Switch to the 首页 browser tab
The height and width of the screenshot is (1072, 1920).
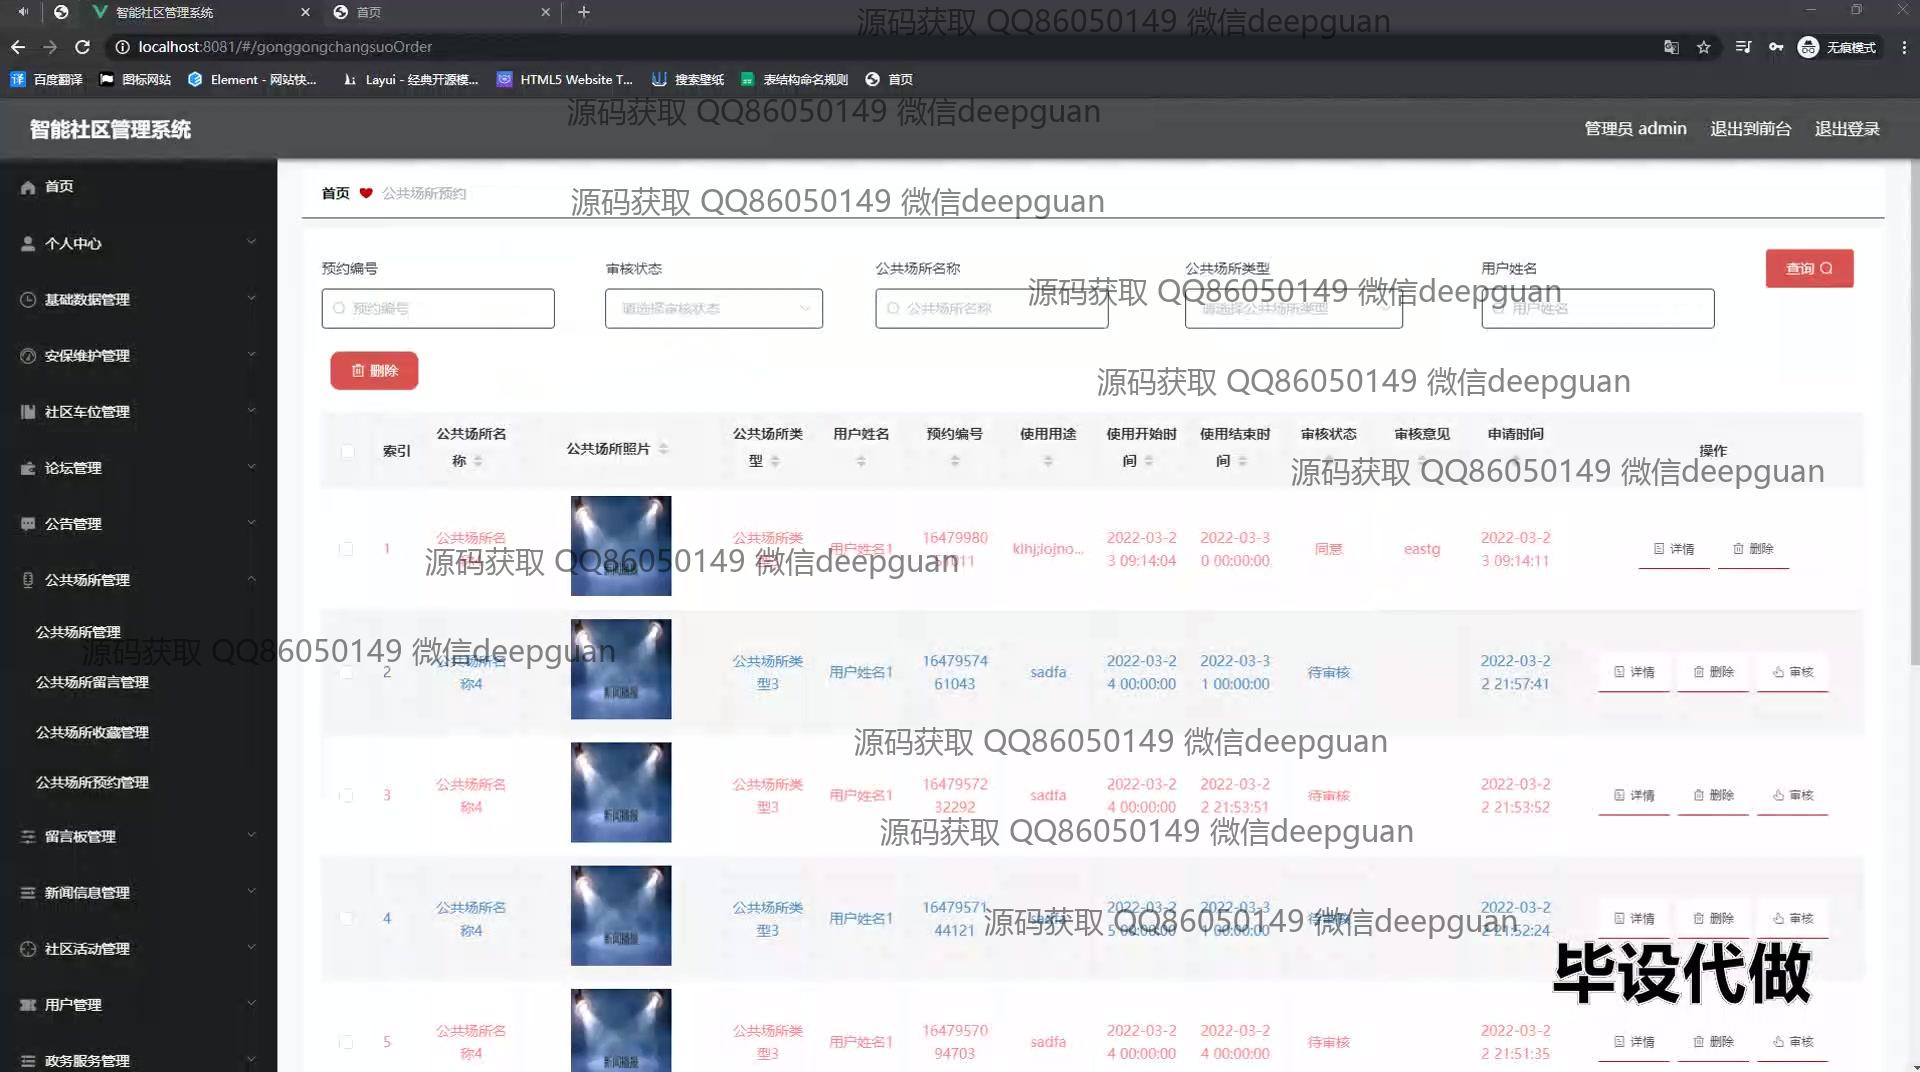click(x=440, y=13)
